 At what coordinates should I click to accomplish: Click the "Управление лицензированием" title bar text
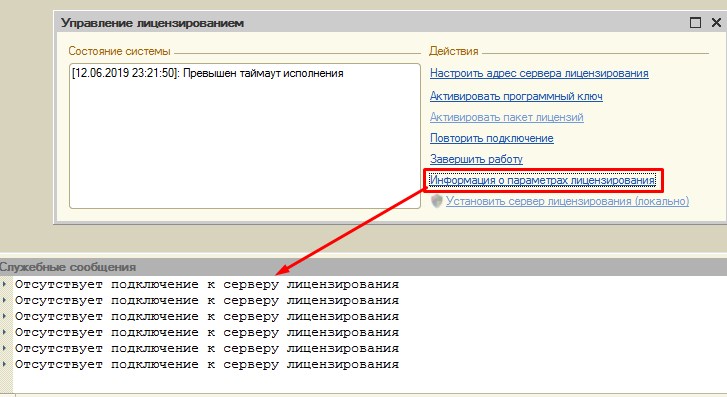(x=153, y=23)
